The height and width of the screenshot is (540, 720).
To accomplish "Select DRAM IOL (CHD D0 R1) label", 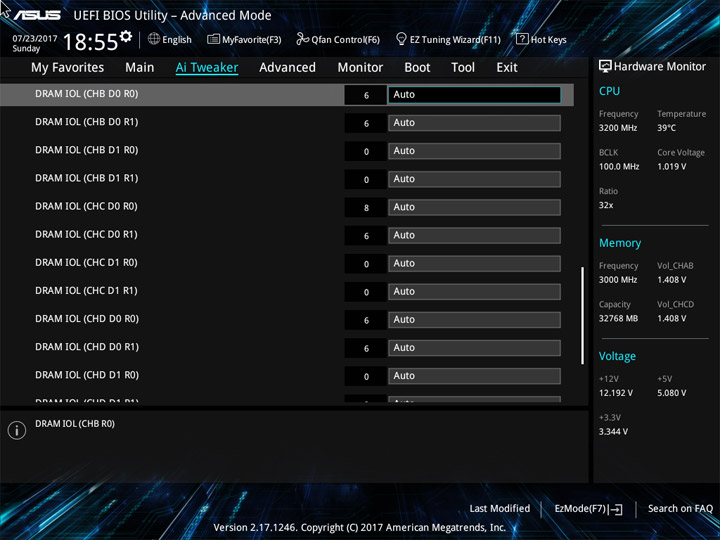I will 87,347.
